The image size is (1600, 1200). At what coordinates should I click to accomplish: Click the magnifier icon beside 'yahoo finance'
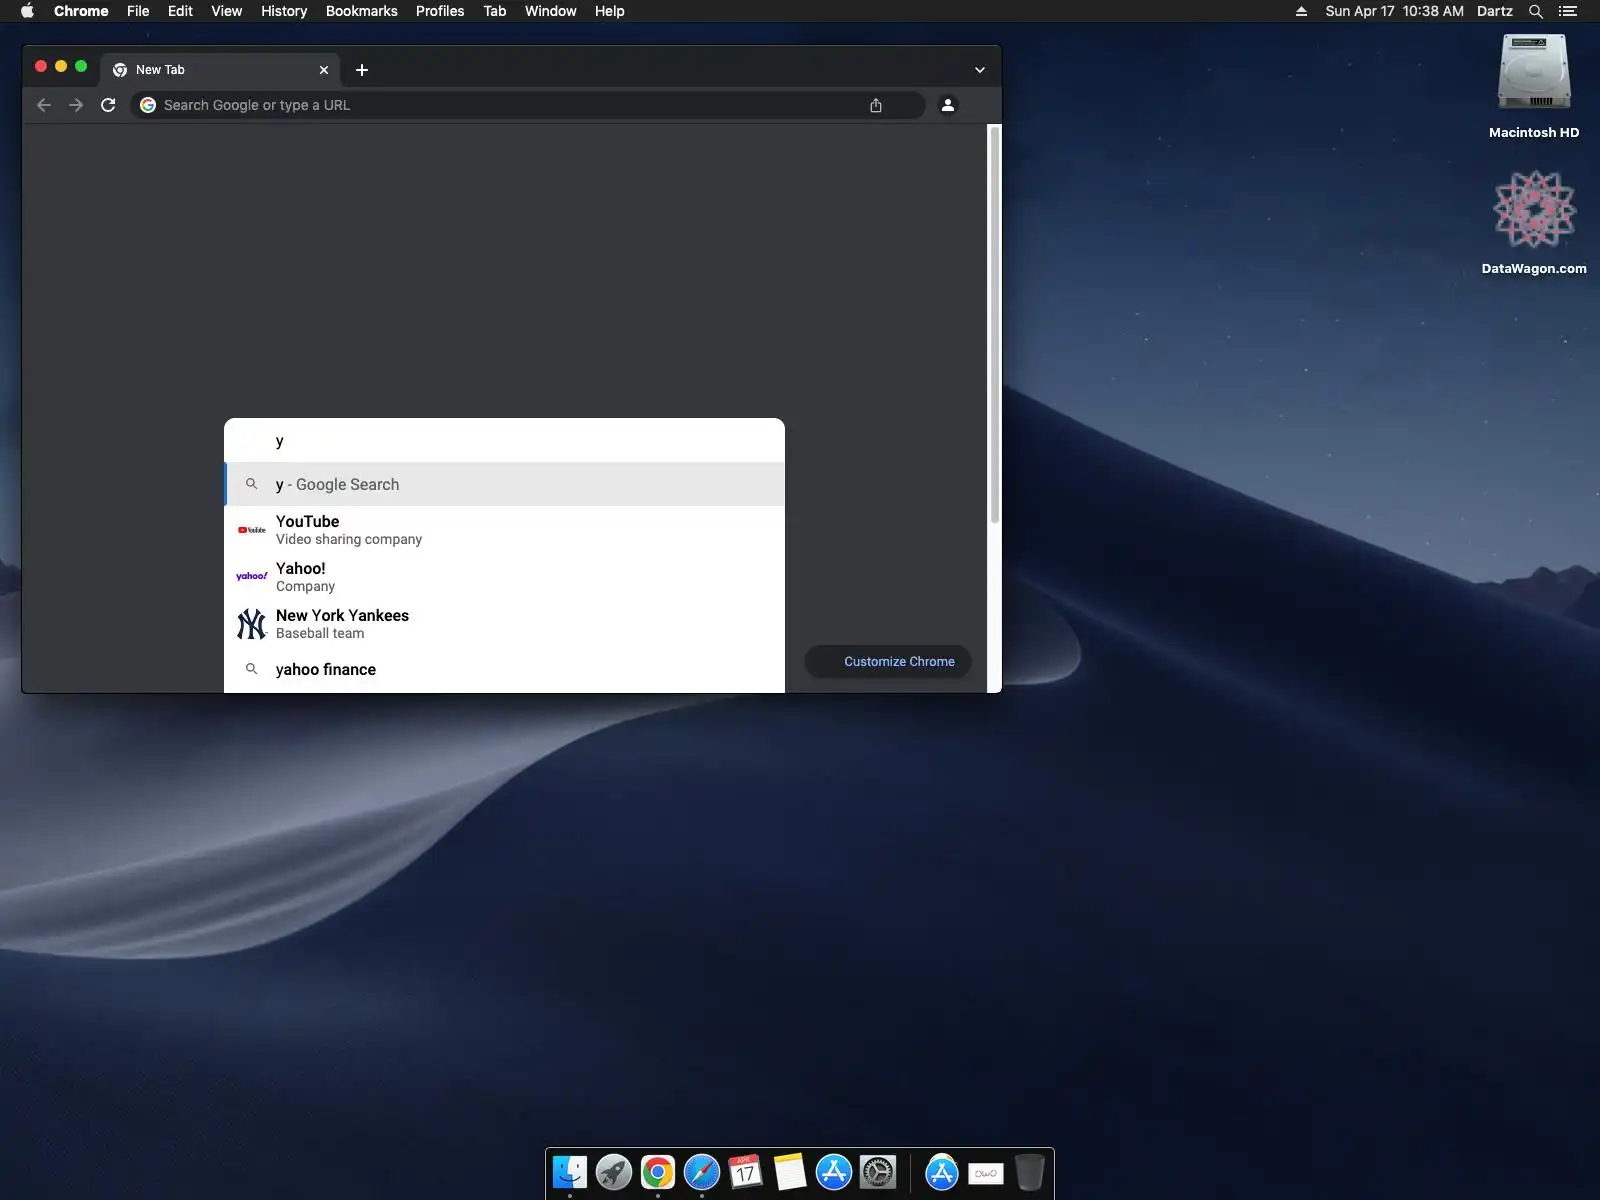252,669
